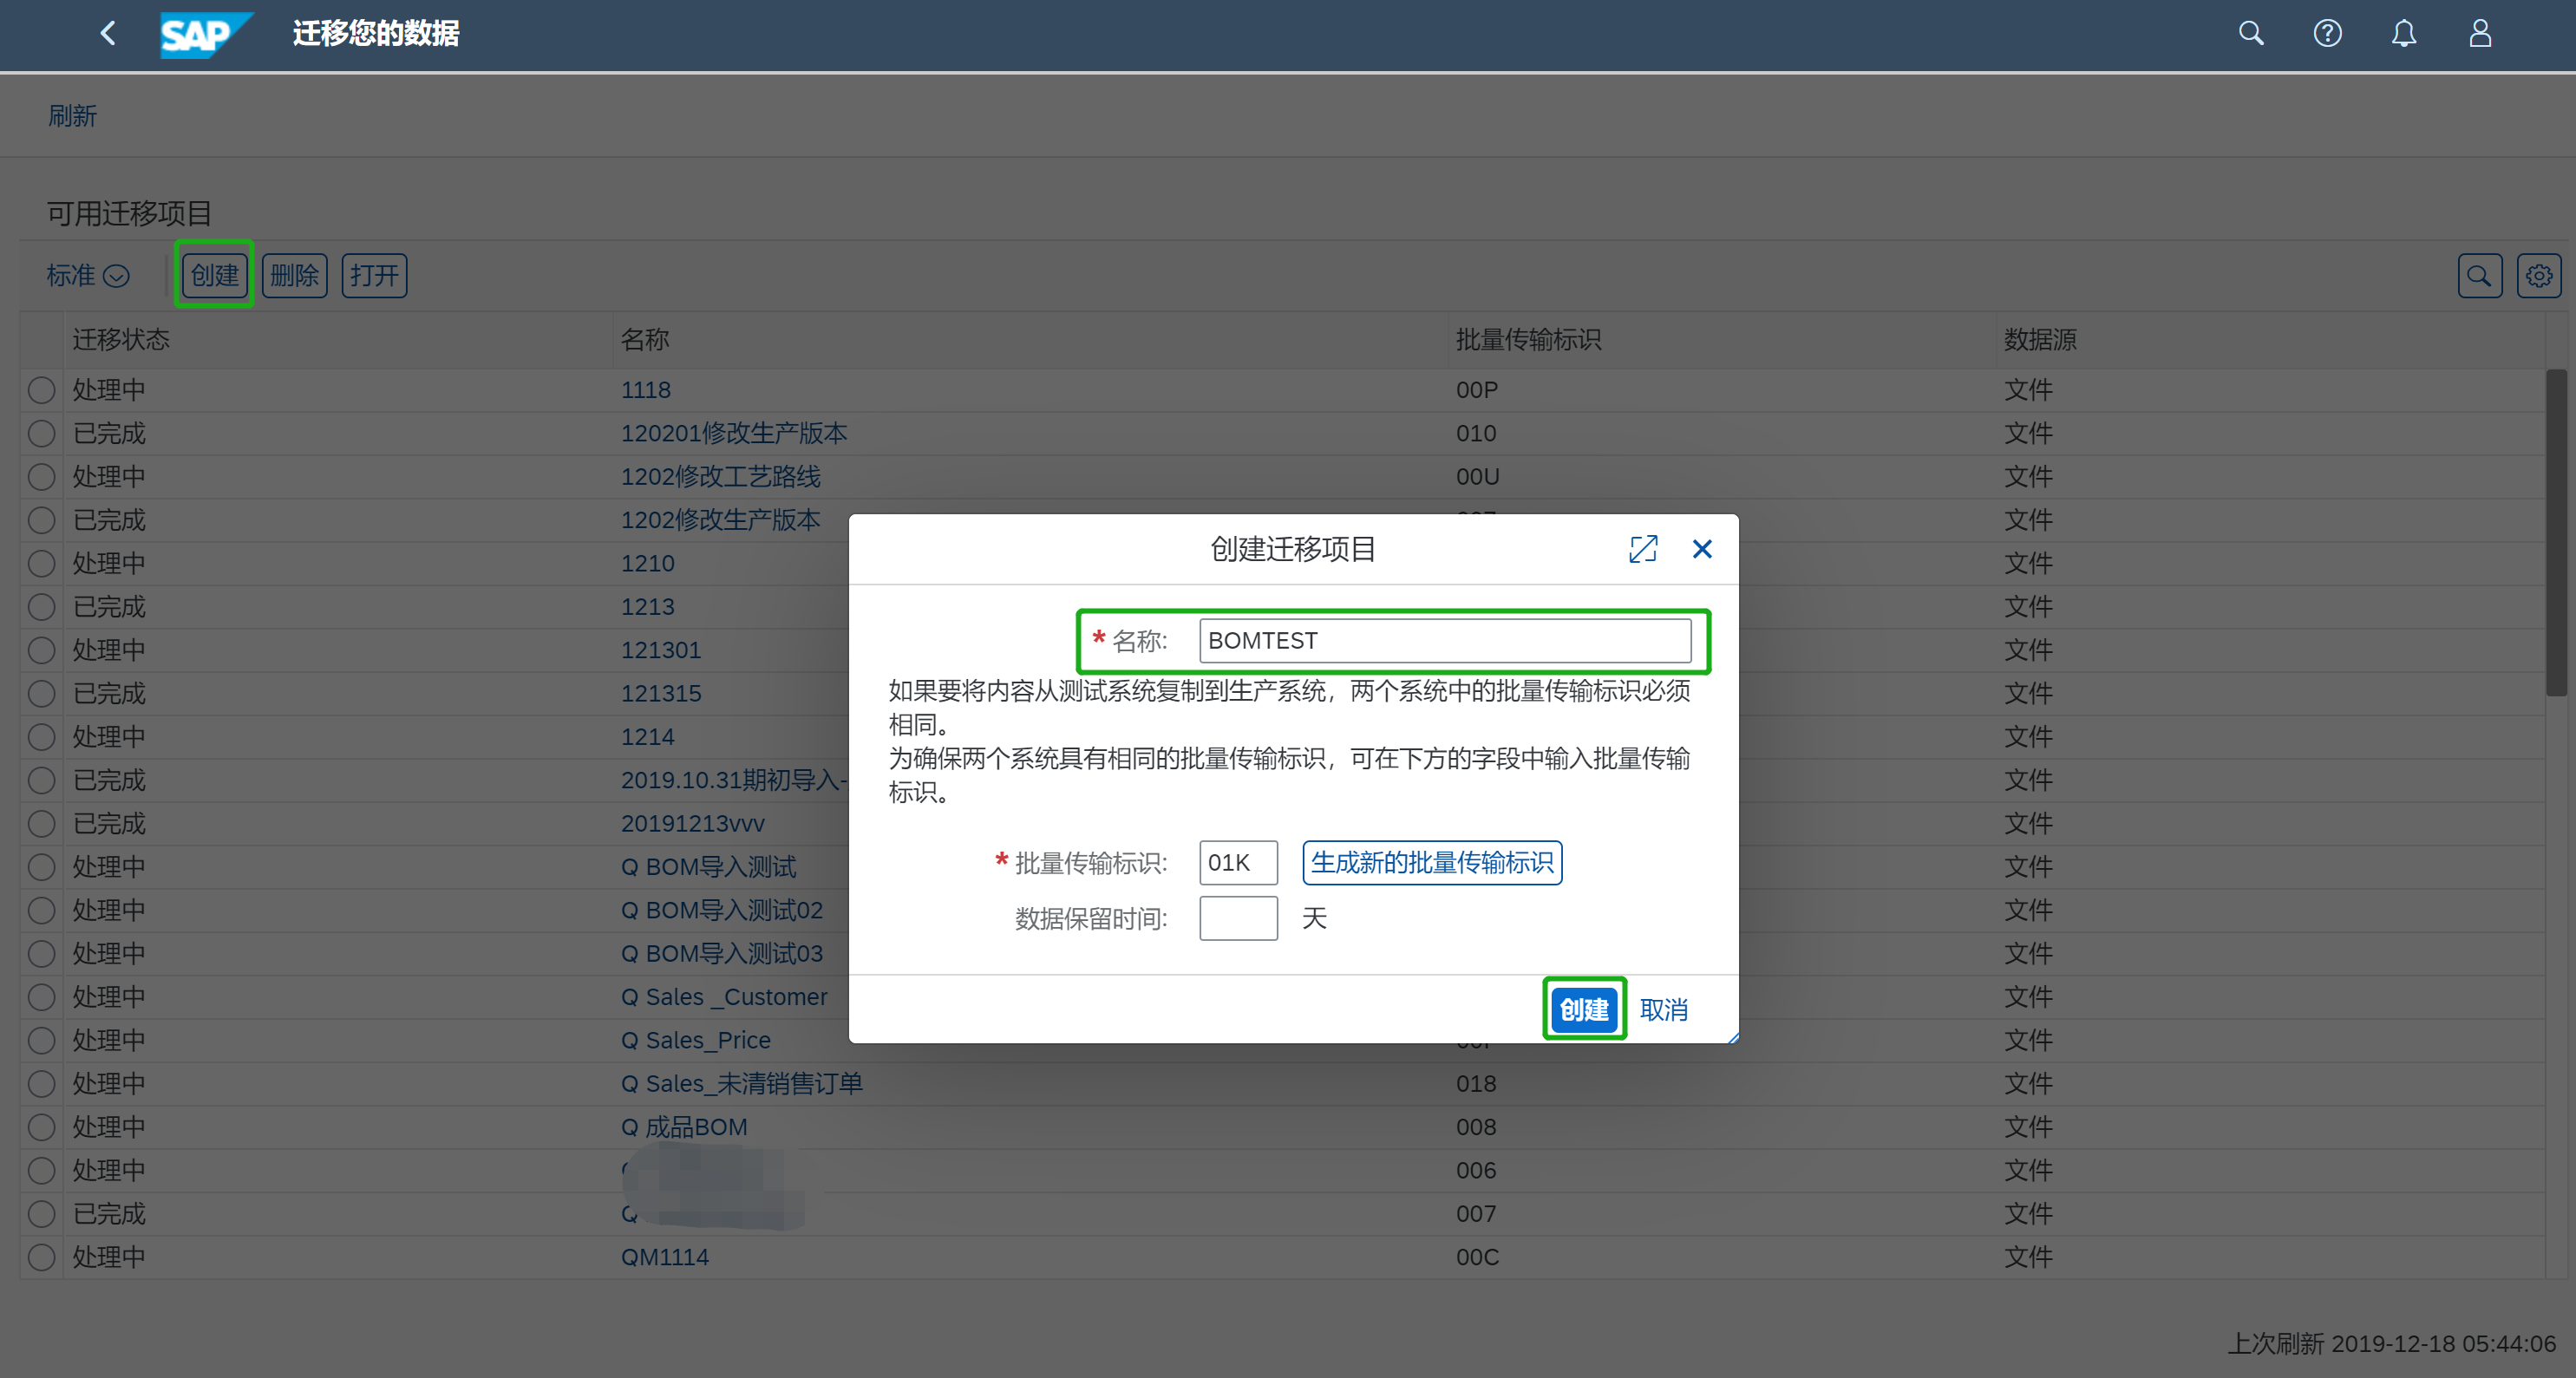Image resolution: width=2576 pixels, height=1378 pixels.
Task: Click transfer ID cell 00U
Action: point(1476,477)
